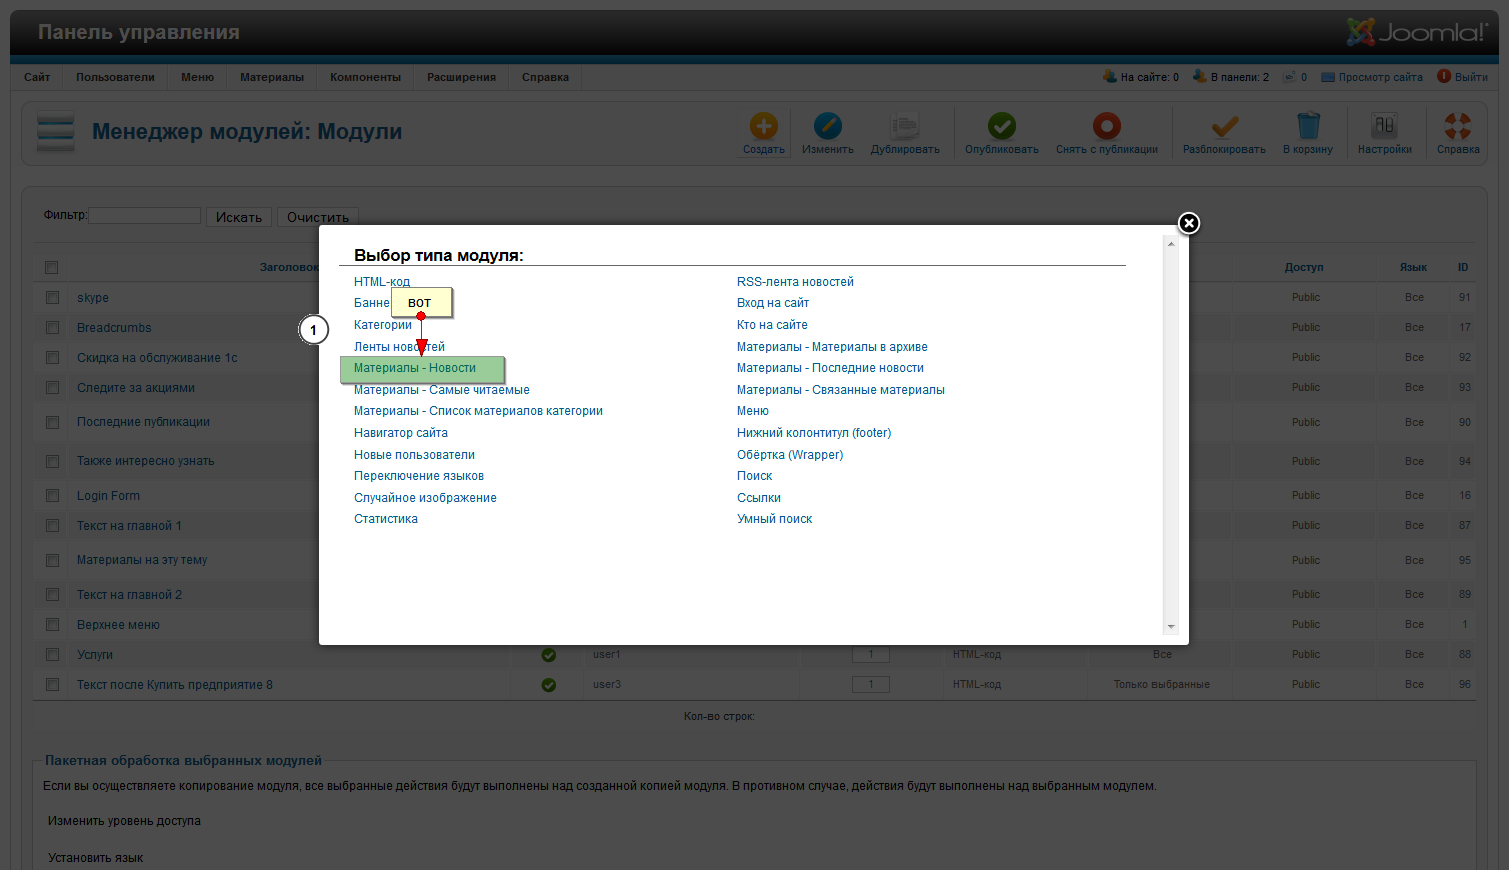
Task: Sort the table by ID column
Action: (1463, 267)
